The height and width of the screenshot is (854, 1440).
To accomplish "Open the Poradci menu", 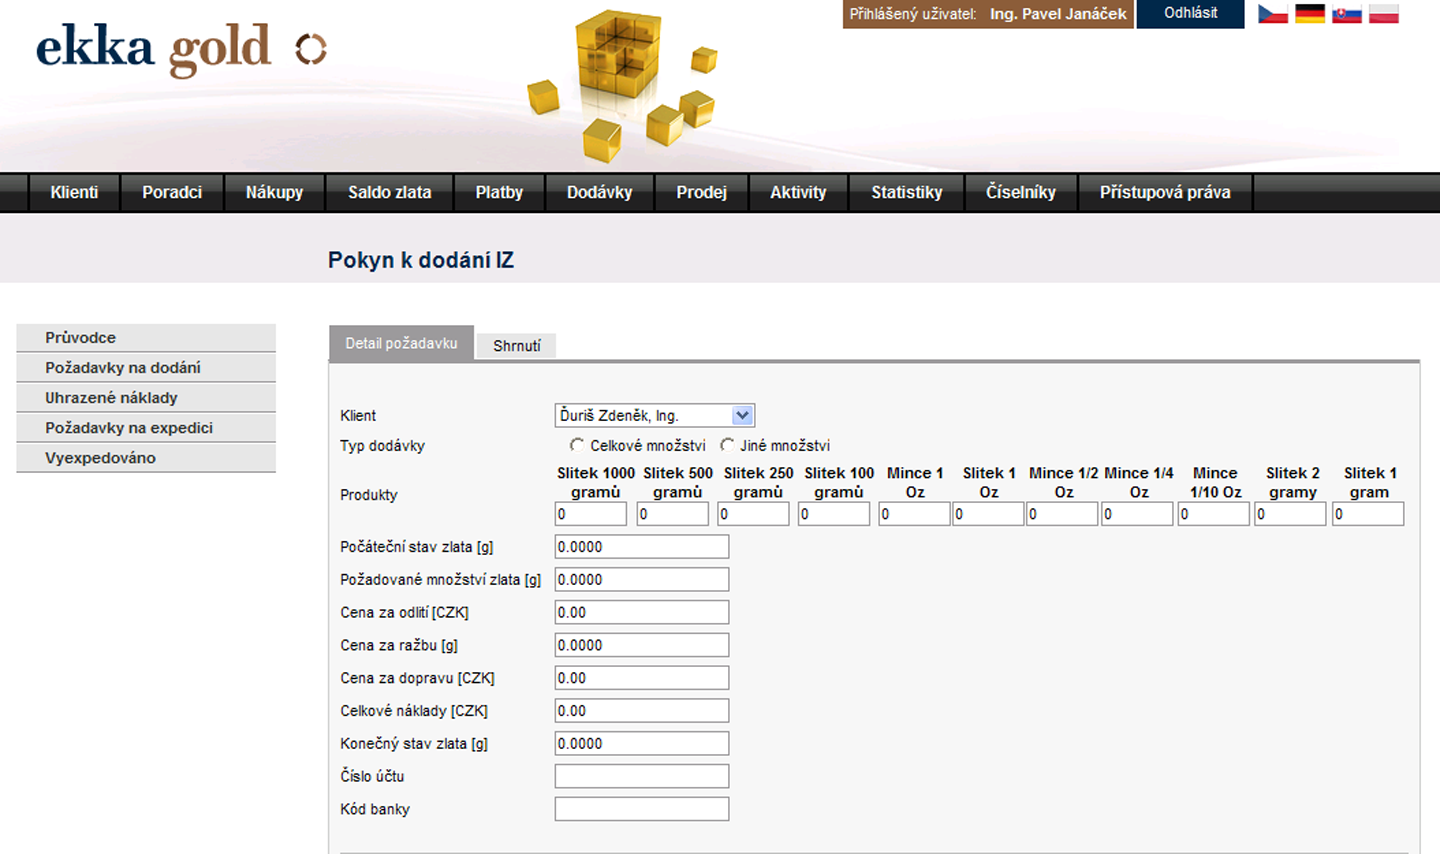I will [x=172, y=192].
